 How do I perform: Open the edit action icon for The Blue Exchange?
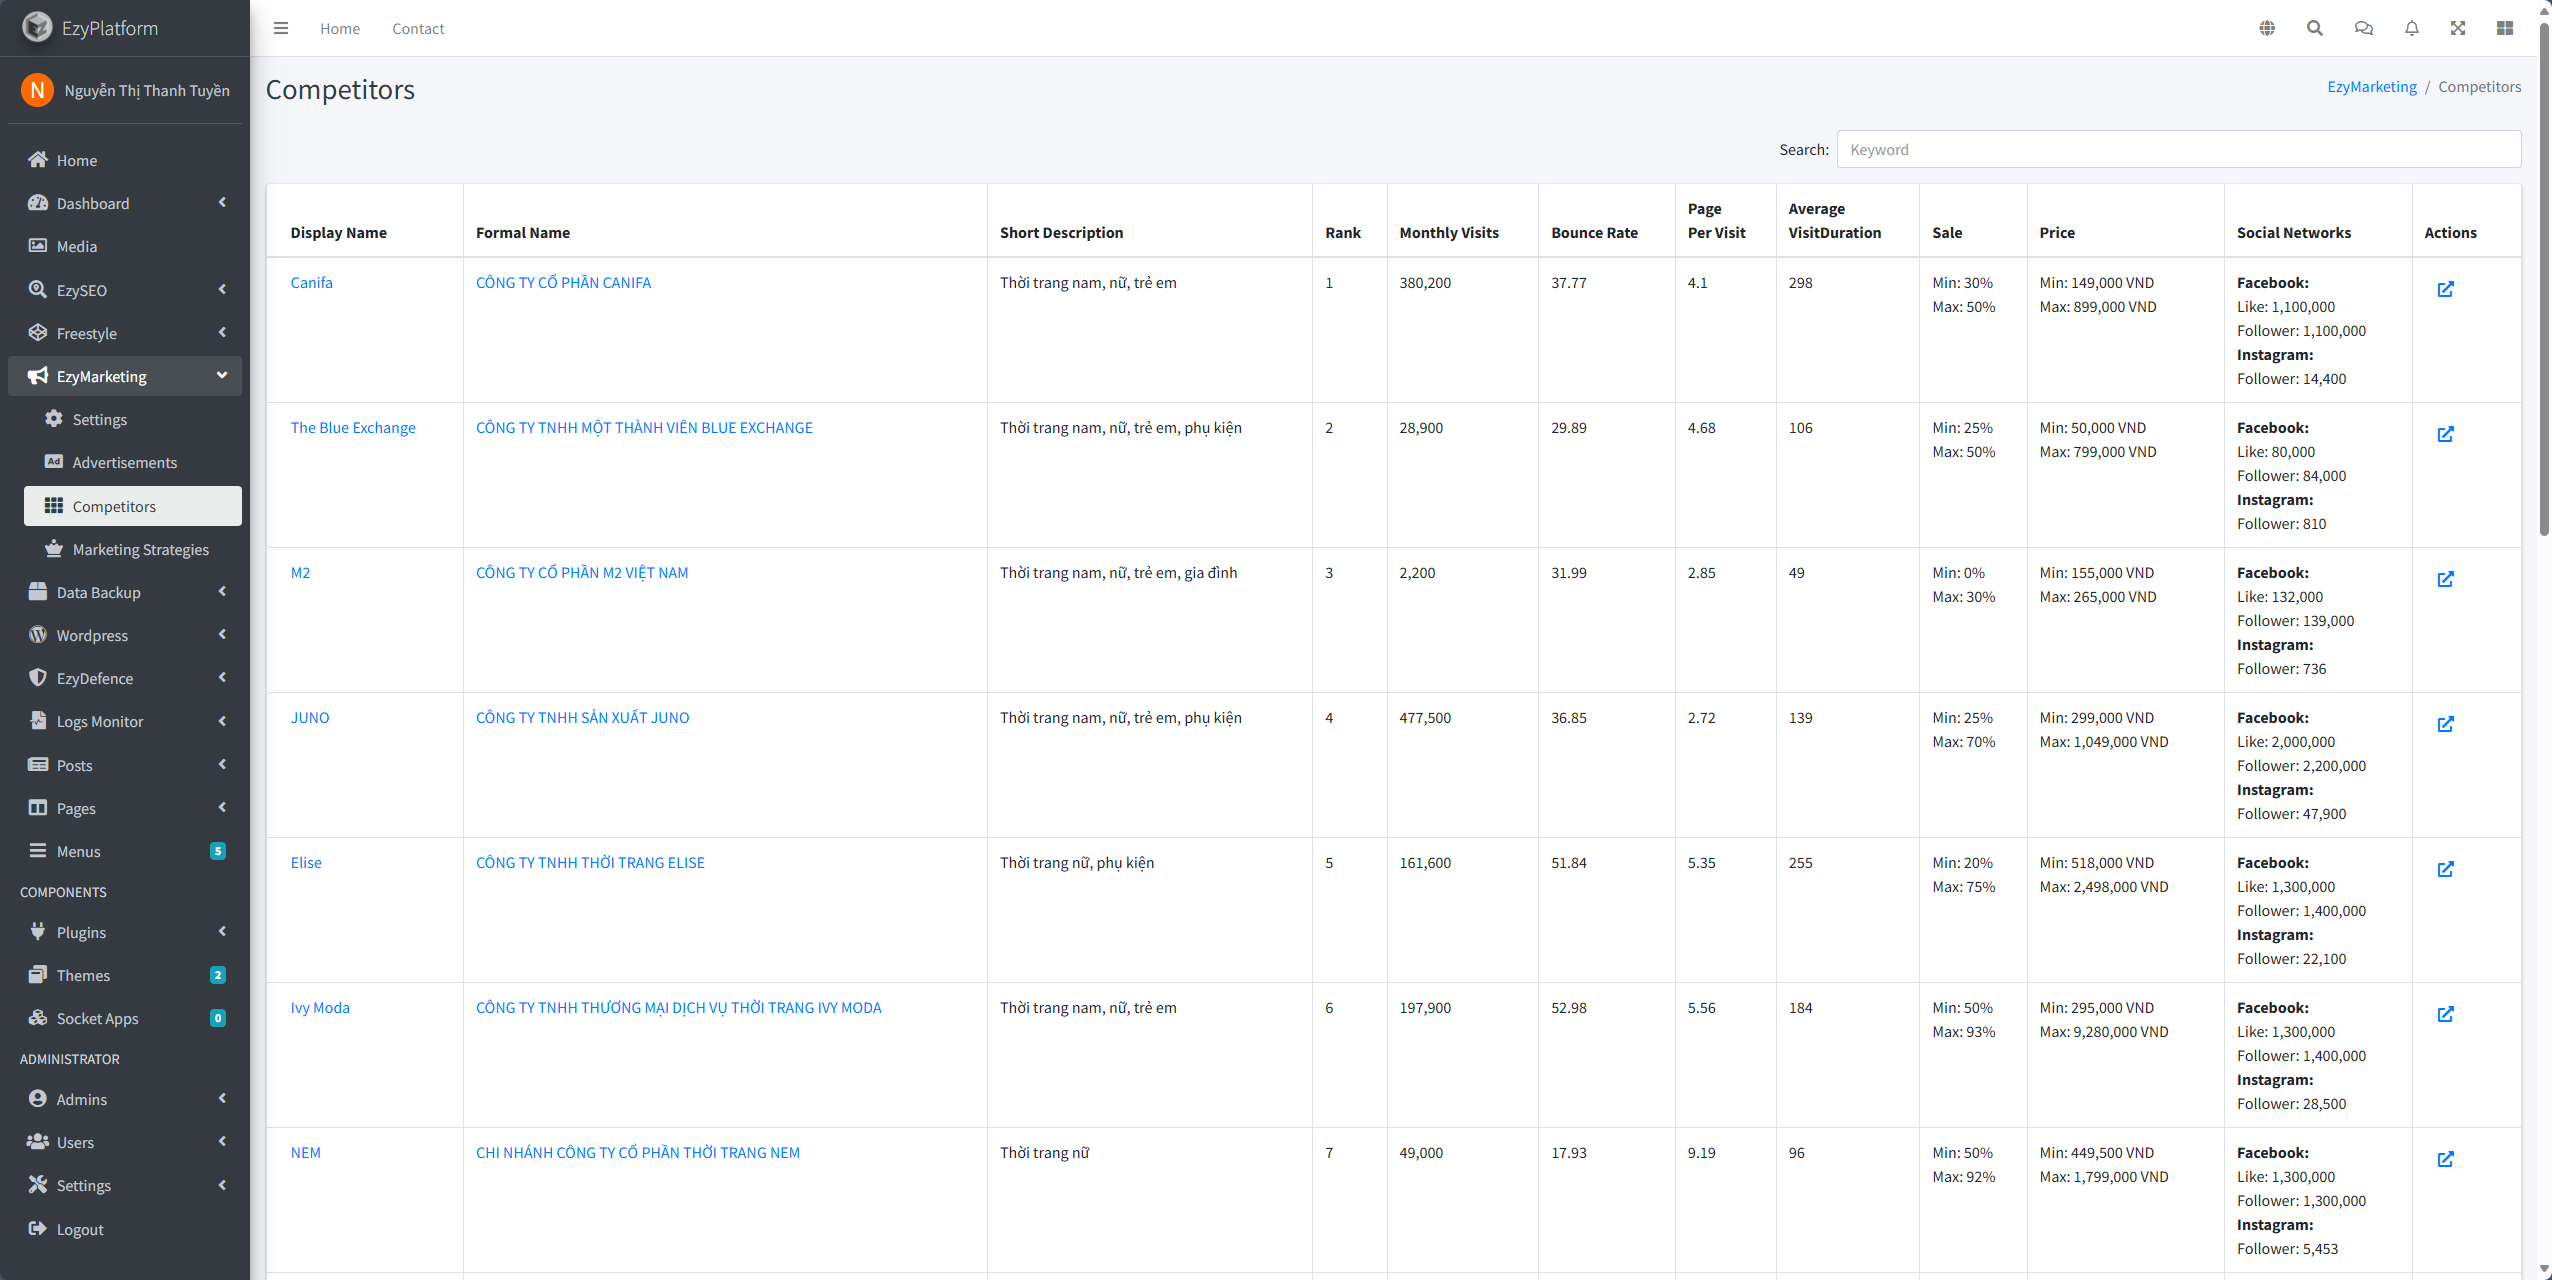(x=2446, y=434)
